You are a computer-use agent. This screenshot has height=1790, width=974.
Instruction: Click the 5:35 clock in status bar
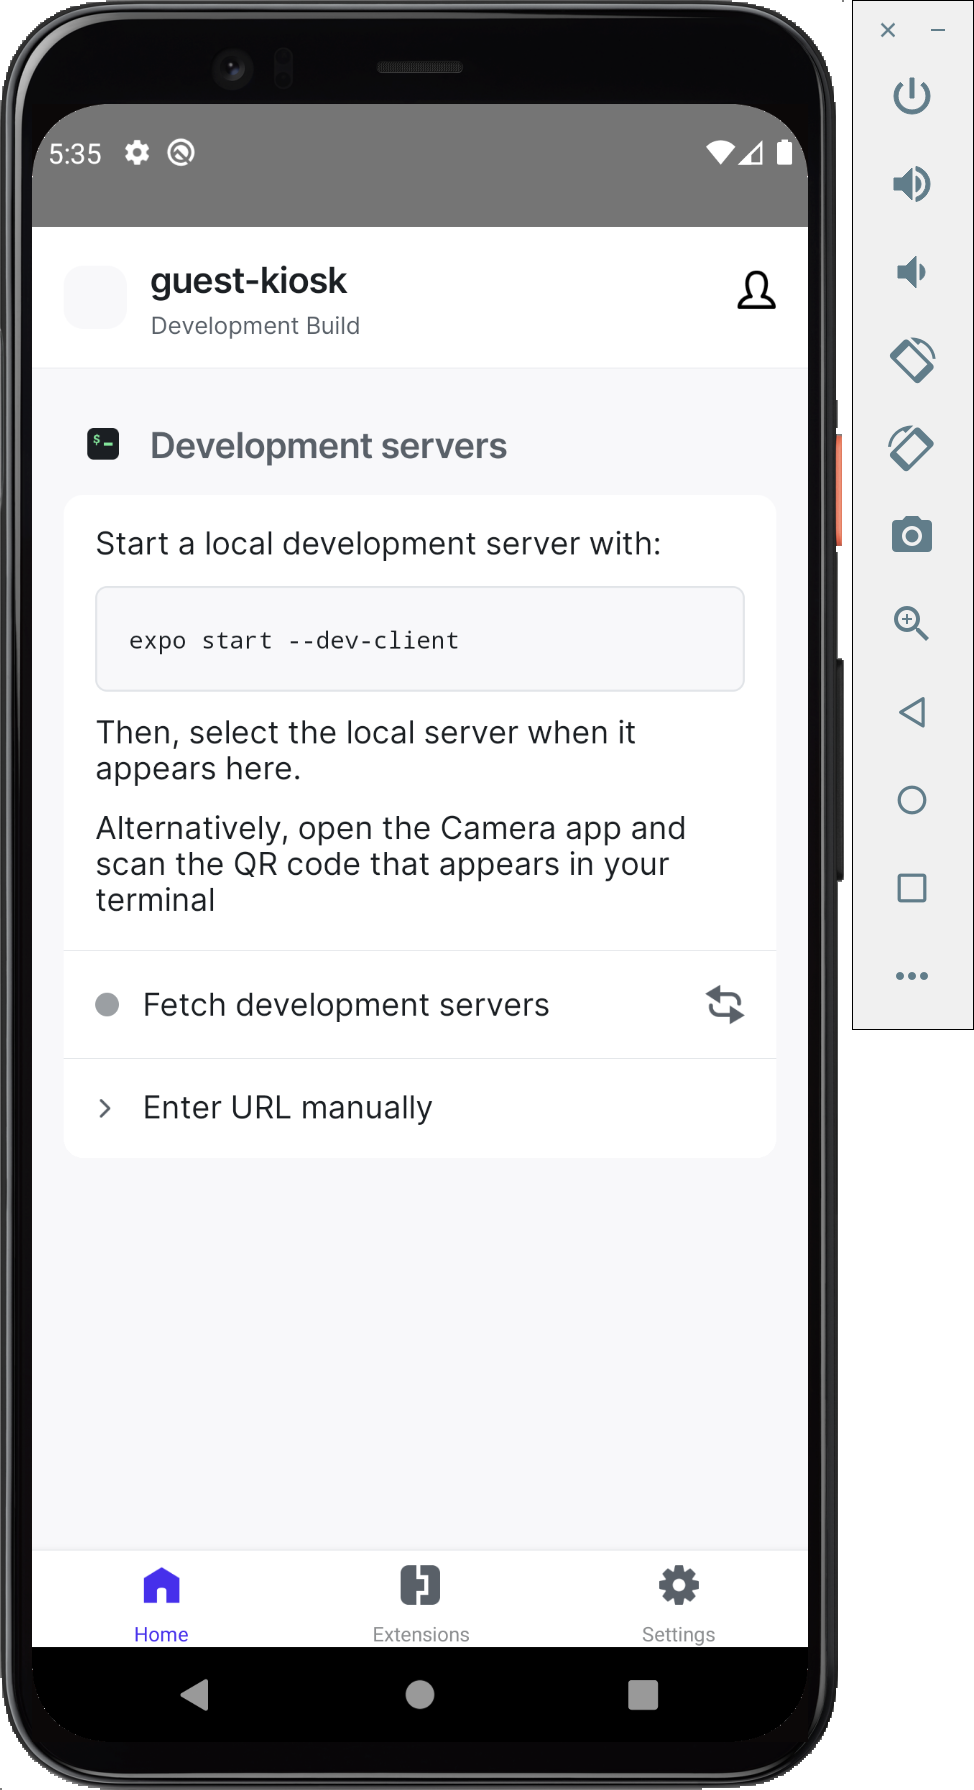click(75, 154)
